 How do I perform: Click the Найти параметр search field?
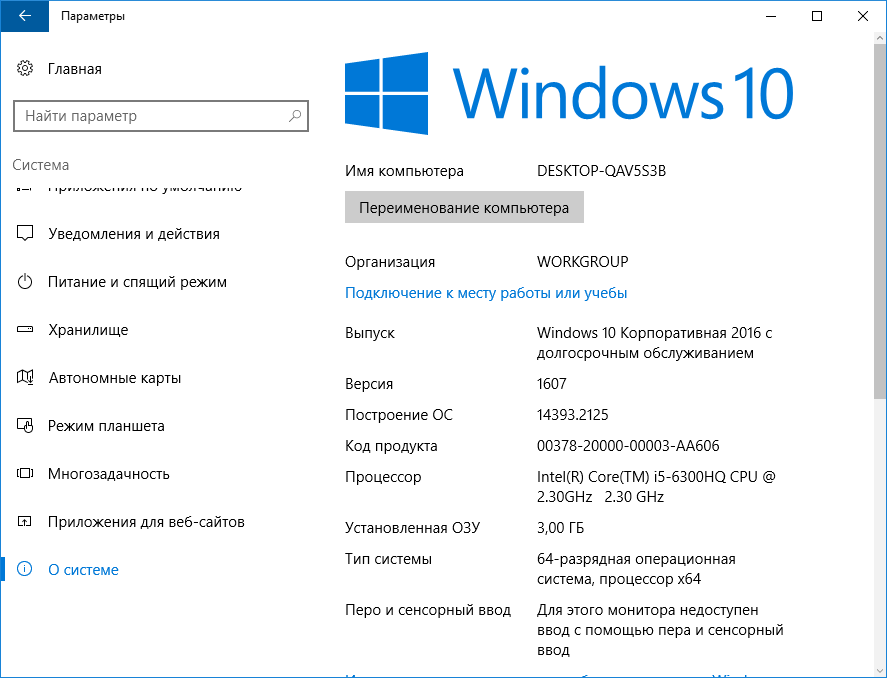150,116
